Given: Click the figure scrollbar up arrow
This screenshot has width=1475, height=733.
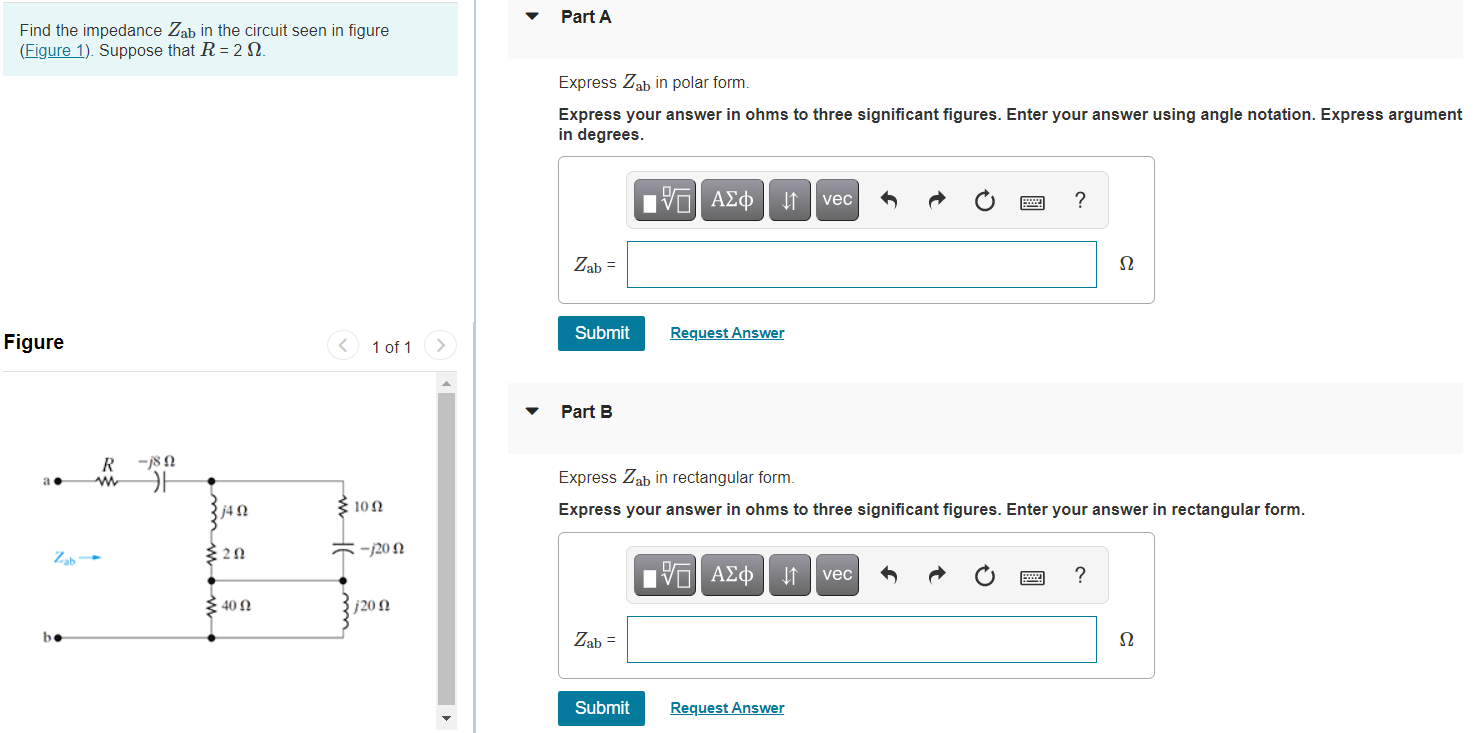Looking at the screenshot, I should pos(447,383).
